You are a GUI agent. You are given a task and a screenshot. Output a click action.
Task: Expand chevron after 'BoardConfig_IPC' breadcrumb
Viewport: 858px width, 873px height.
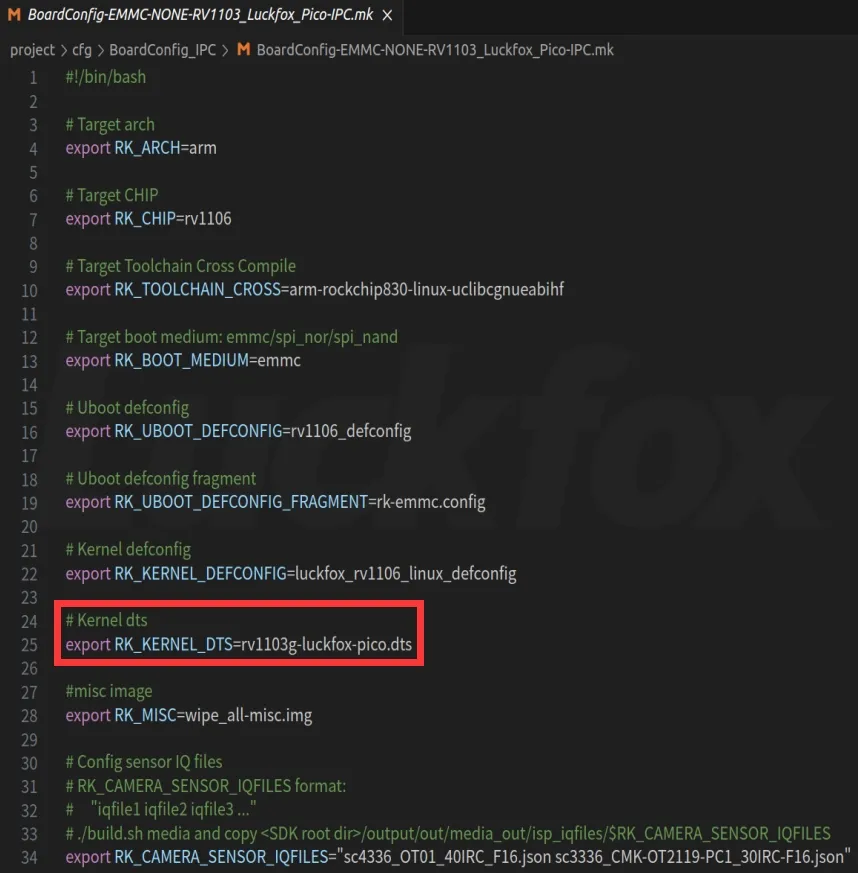225,51
